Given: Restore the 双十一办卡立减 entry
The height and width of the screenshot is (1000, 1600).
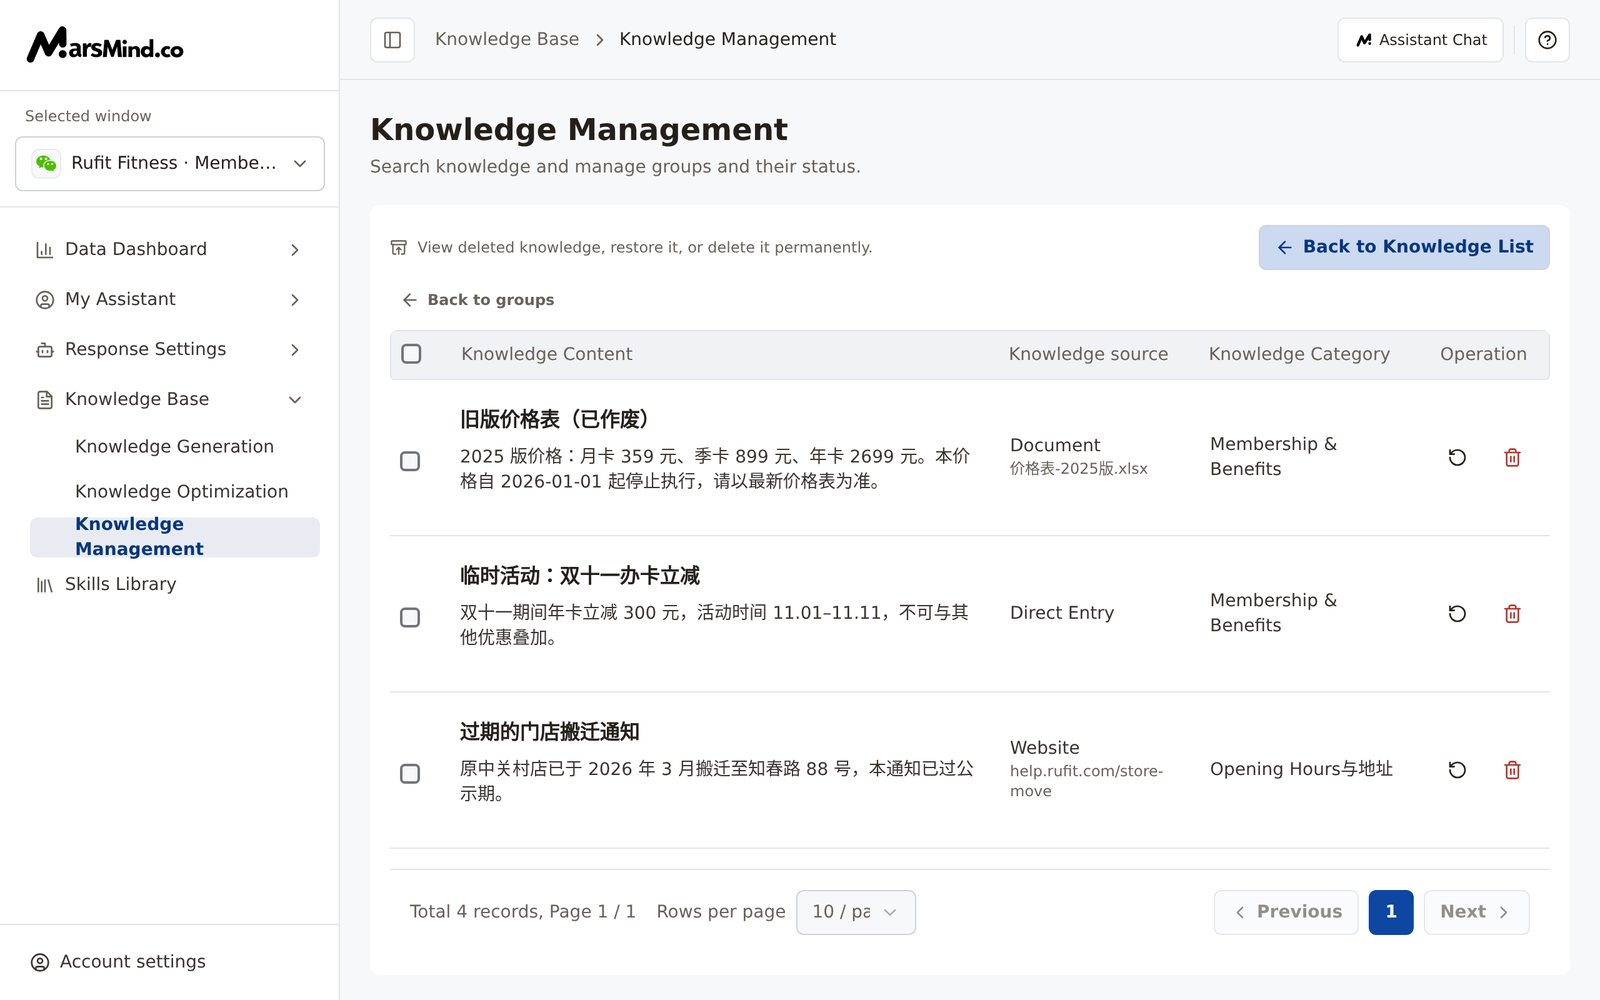Looking at the screenshot, I should pos(1457,613).
